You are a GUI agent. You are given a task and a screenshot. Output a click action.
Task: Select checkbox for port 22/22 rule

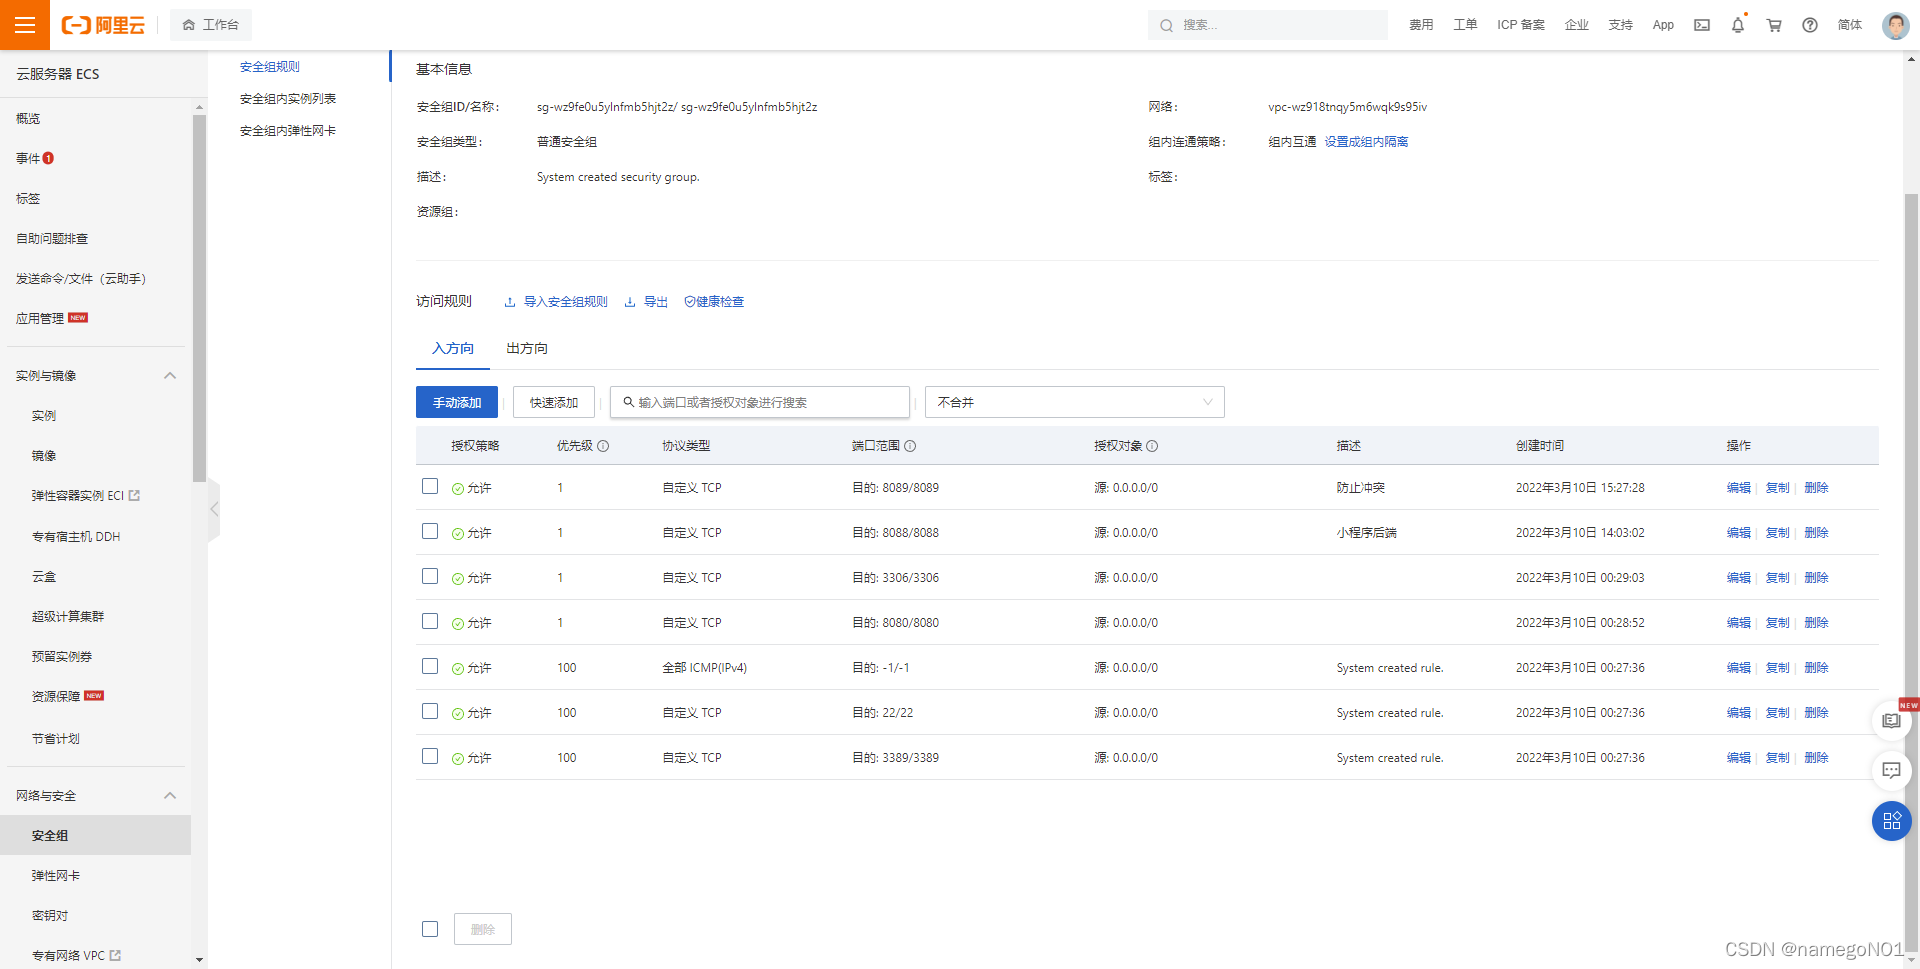point(430,711)
